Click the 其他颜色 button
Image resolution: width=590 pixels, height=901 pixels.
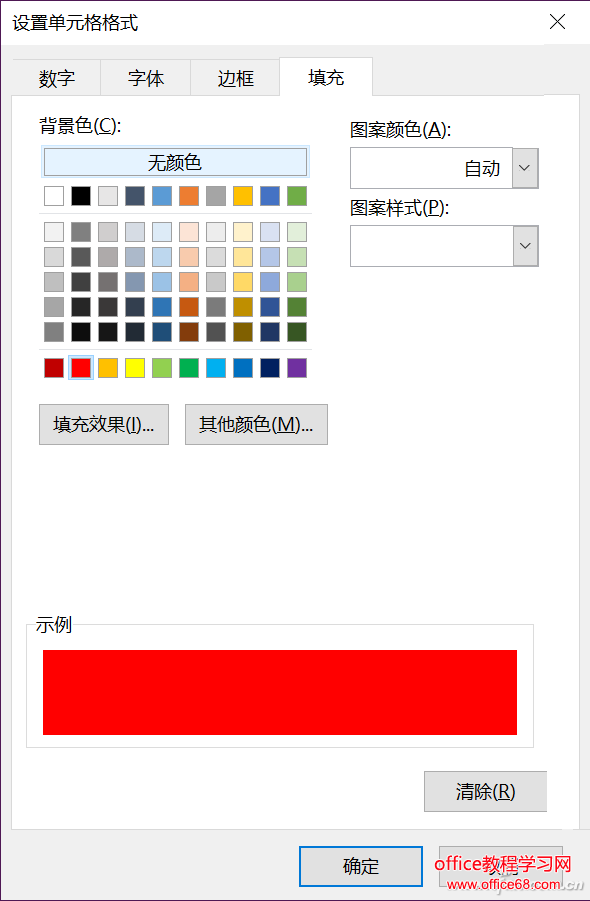[256, 424]
